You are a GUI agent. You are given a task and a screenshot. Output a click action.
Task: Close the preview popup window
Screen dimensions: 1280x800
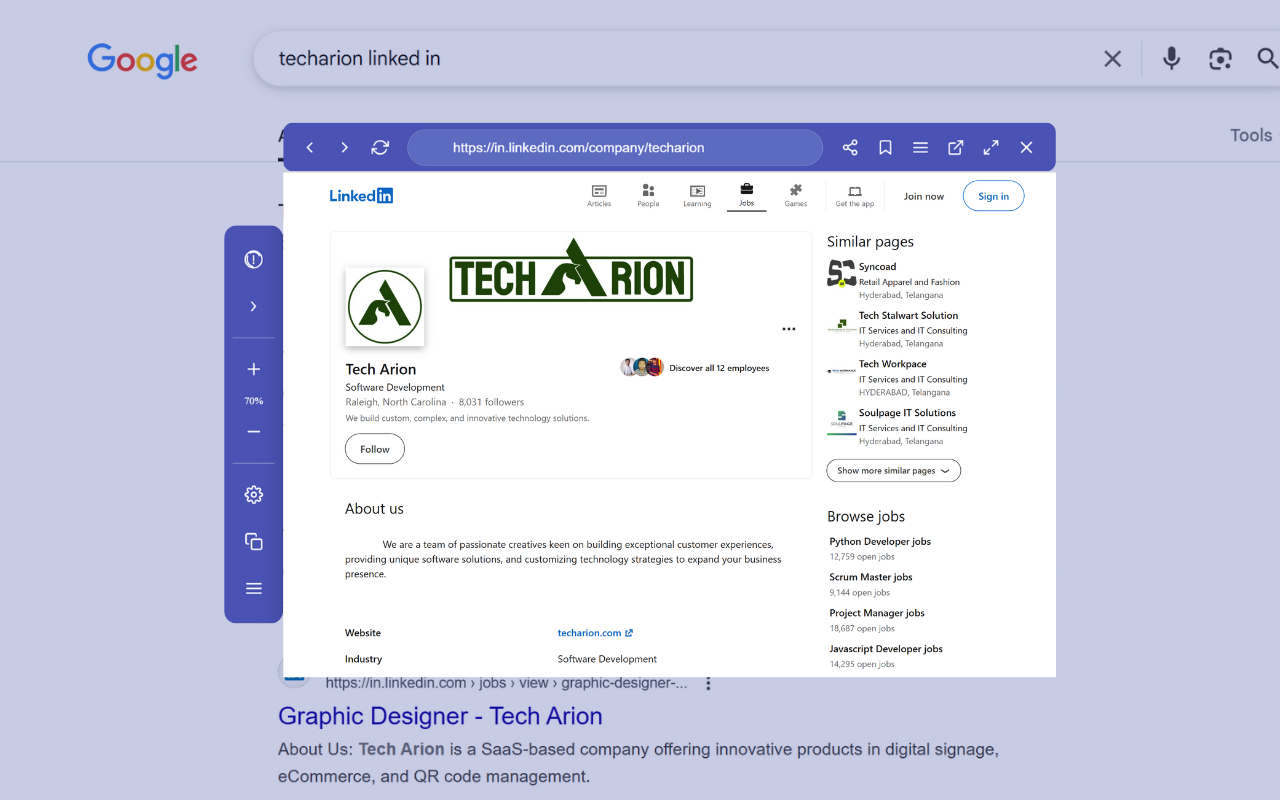click(1026, 148)
